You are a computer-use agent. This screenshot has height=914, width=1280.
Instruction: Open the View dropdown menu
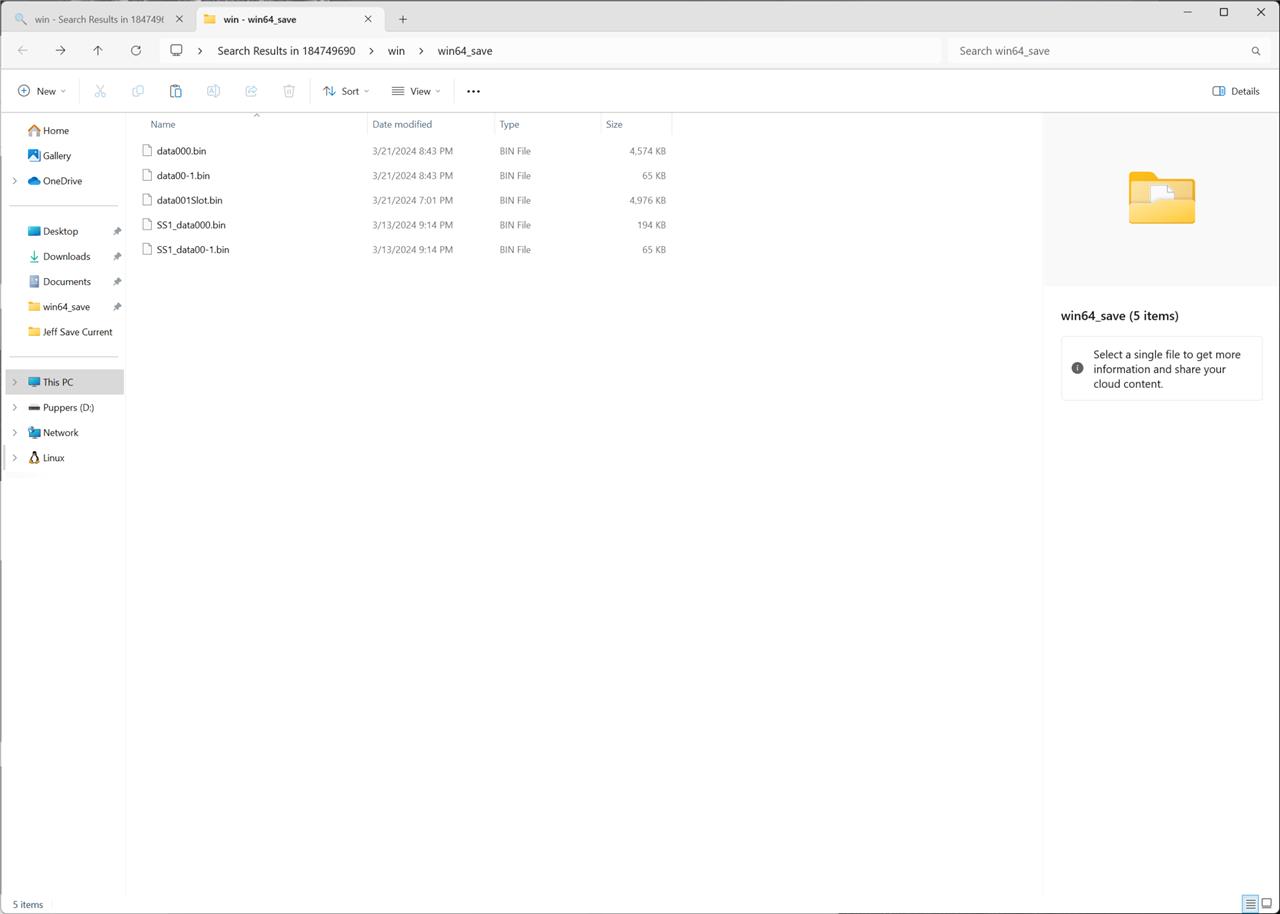click(416, 91)
